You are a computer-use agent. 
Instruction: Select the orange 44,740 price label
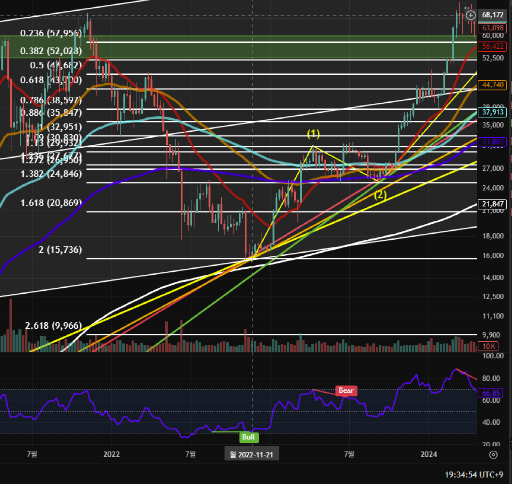pyautogui.click(x=492, y=85)
